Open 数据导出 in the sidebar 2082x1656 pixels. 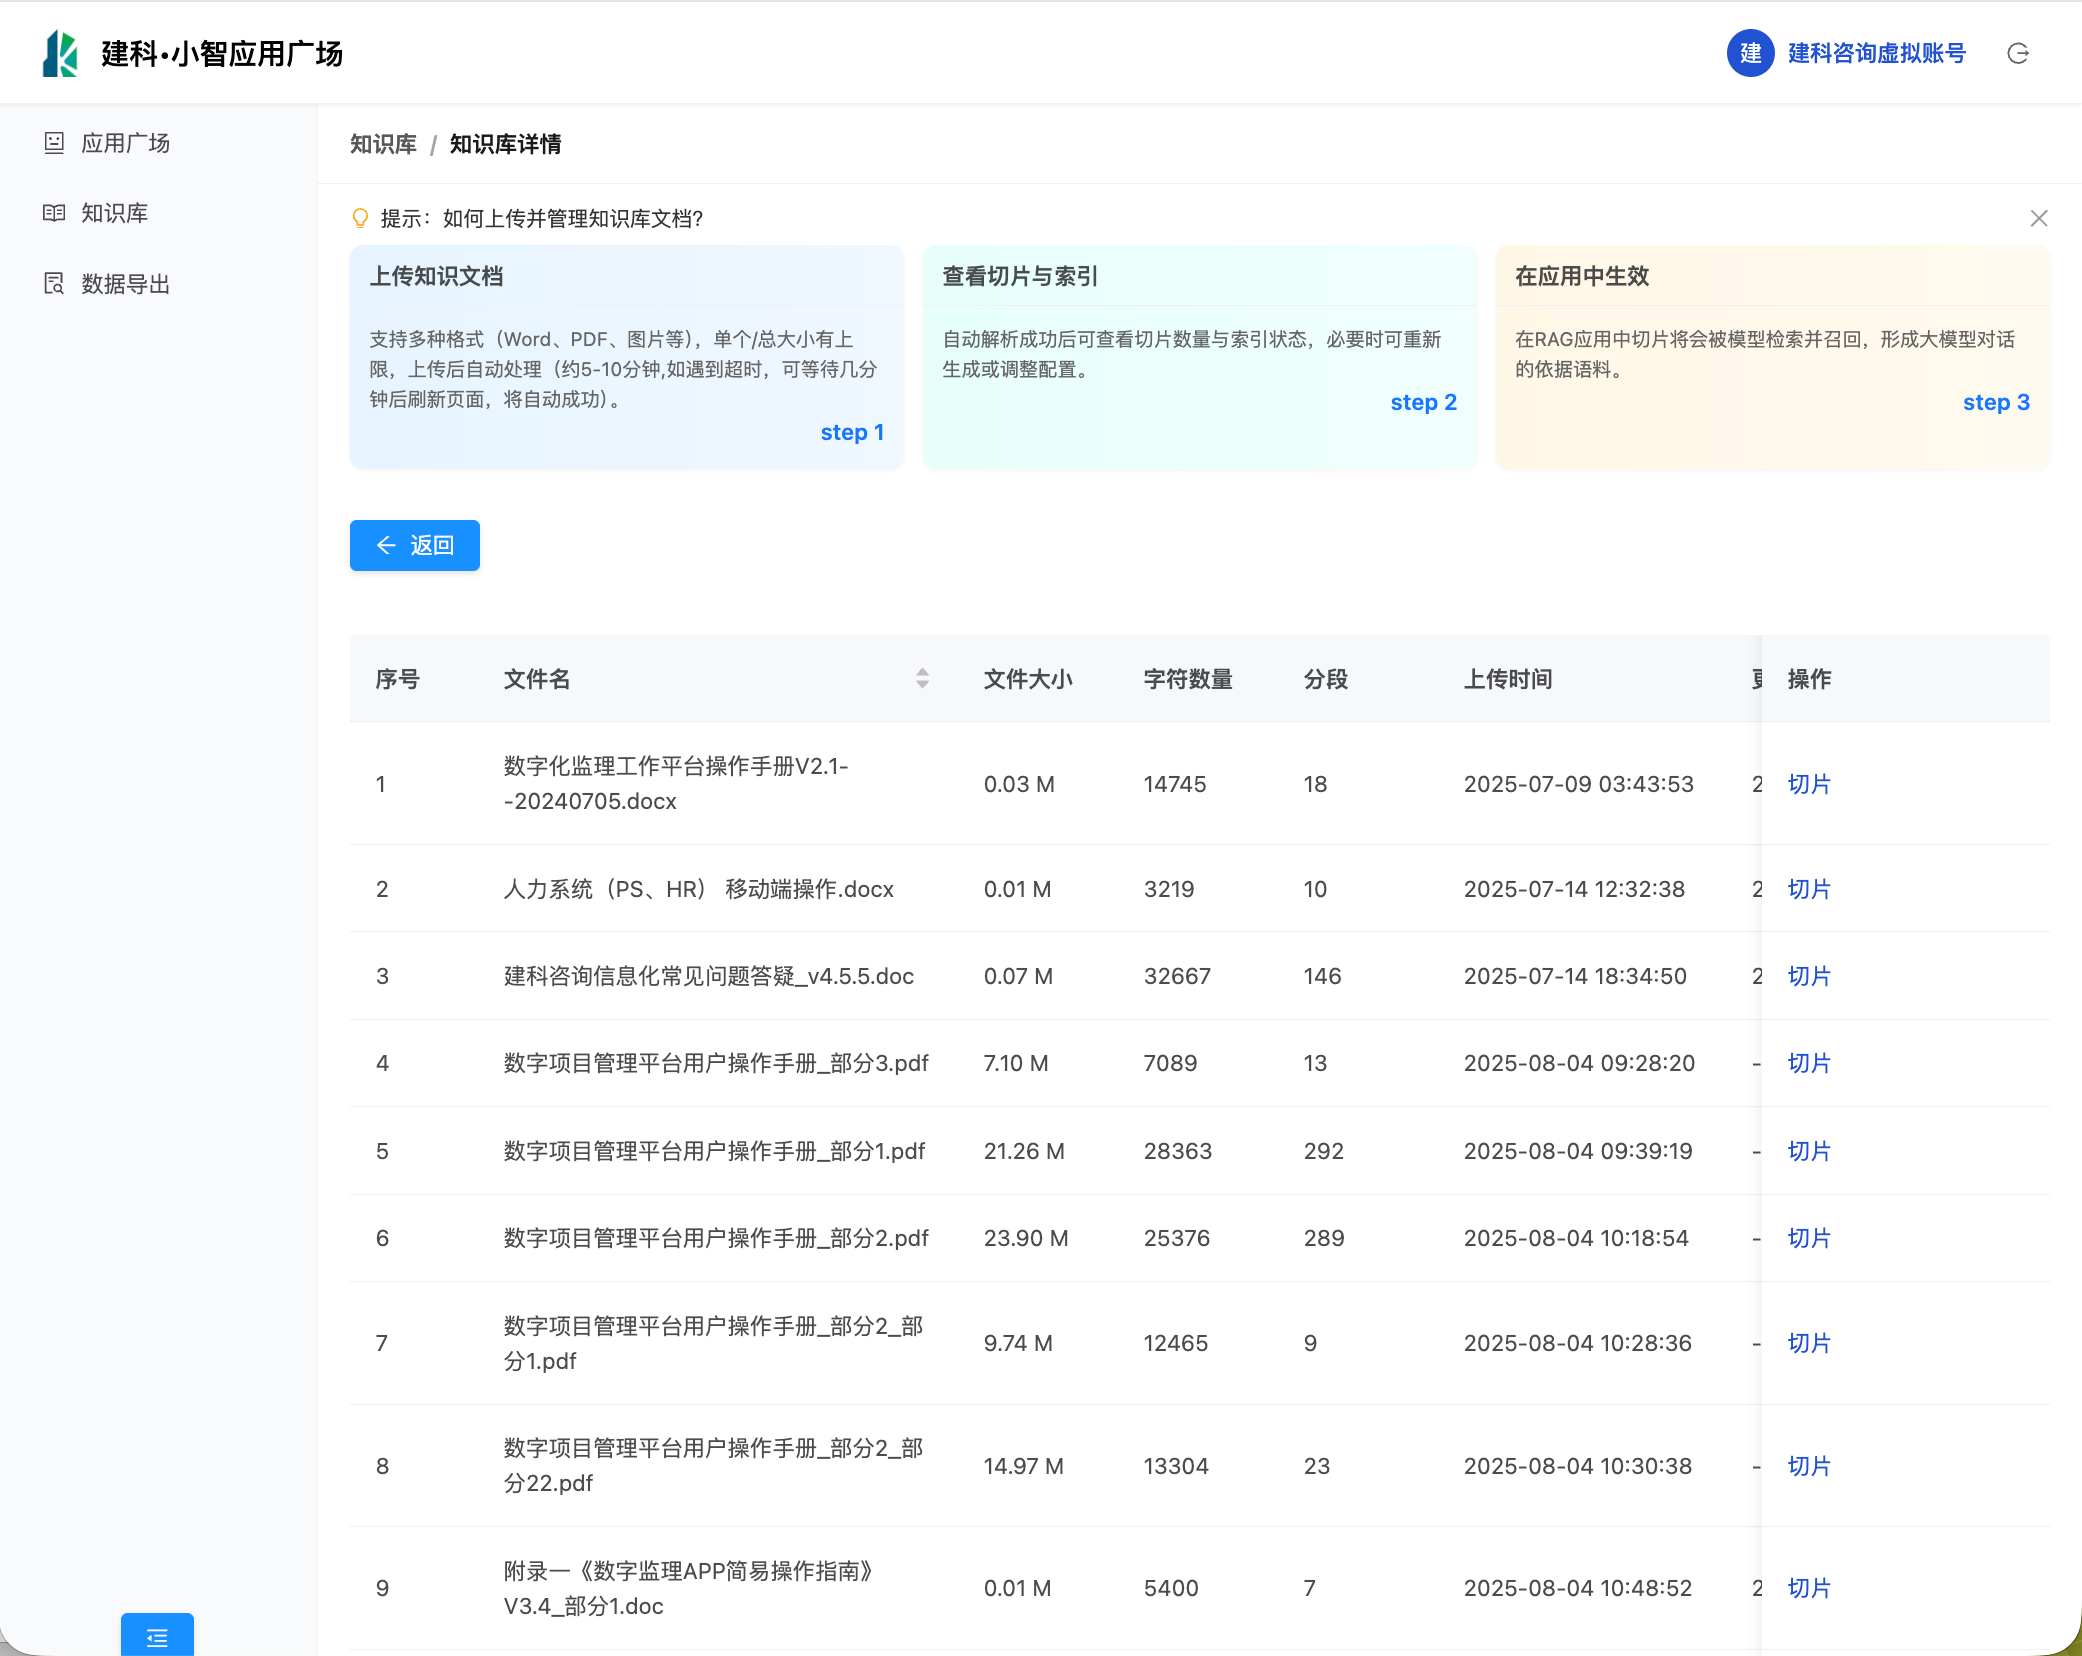click(x=125, y=284)
